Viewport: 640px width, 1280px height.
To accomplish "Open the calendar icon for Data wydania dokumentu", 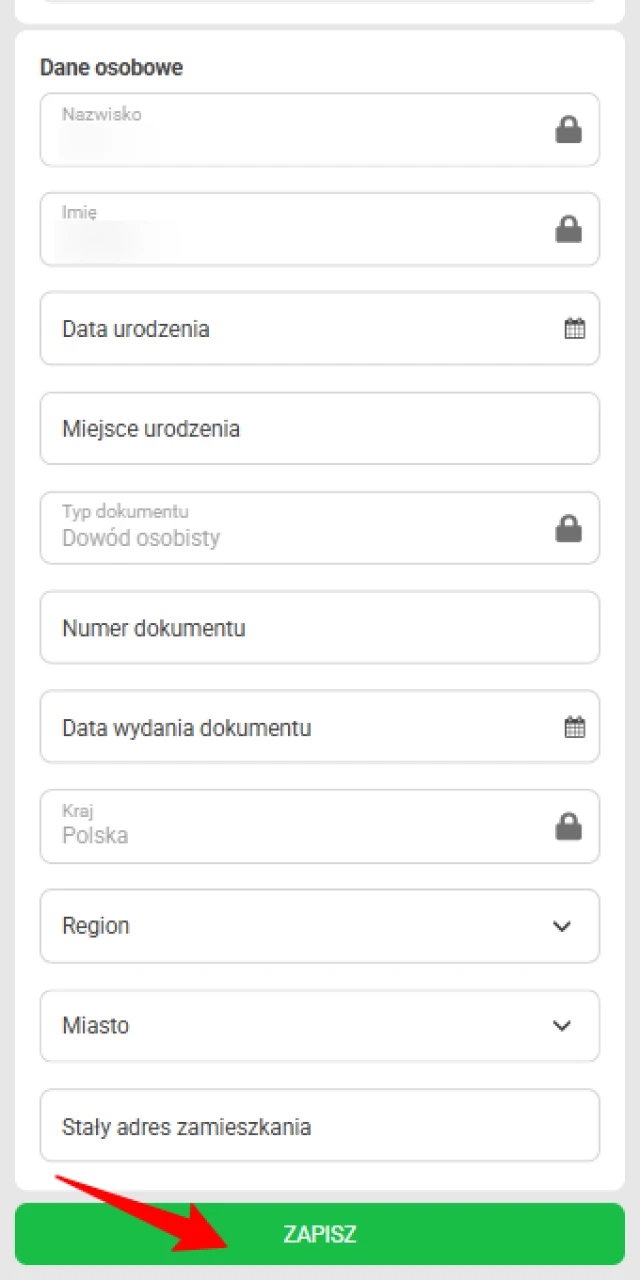I will coord(574,727).
